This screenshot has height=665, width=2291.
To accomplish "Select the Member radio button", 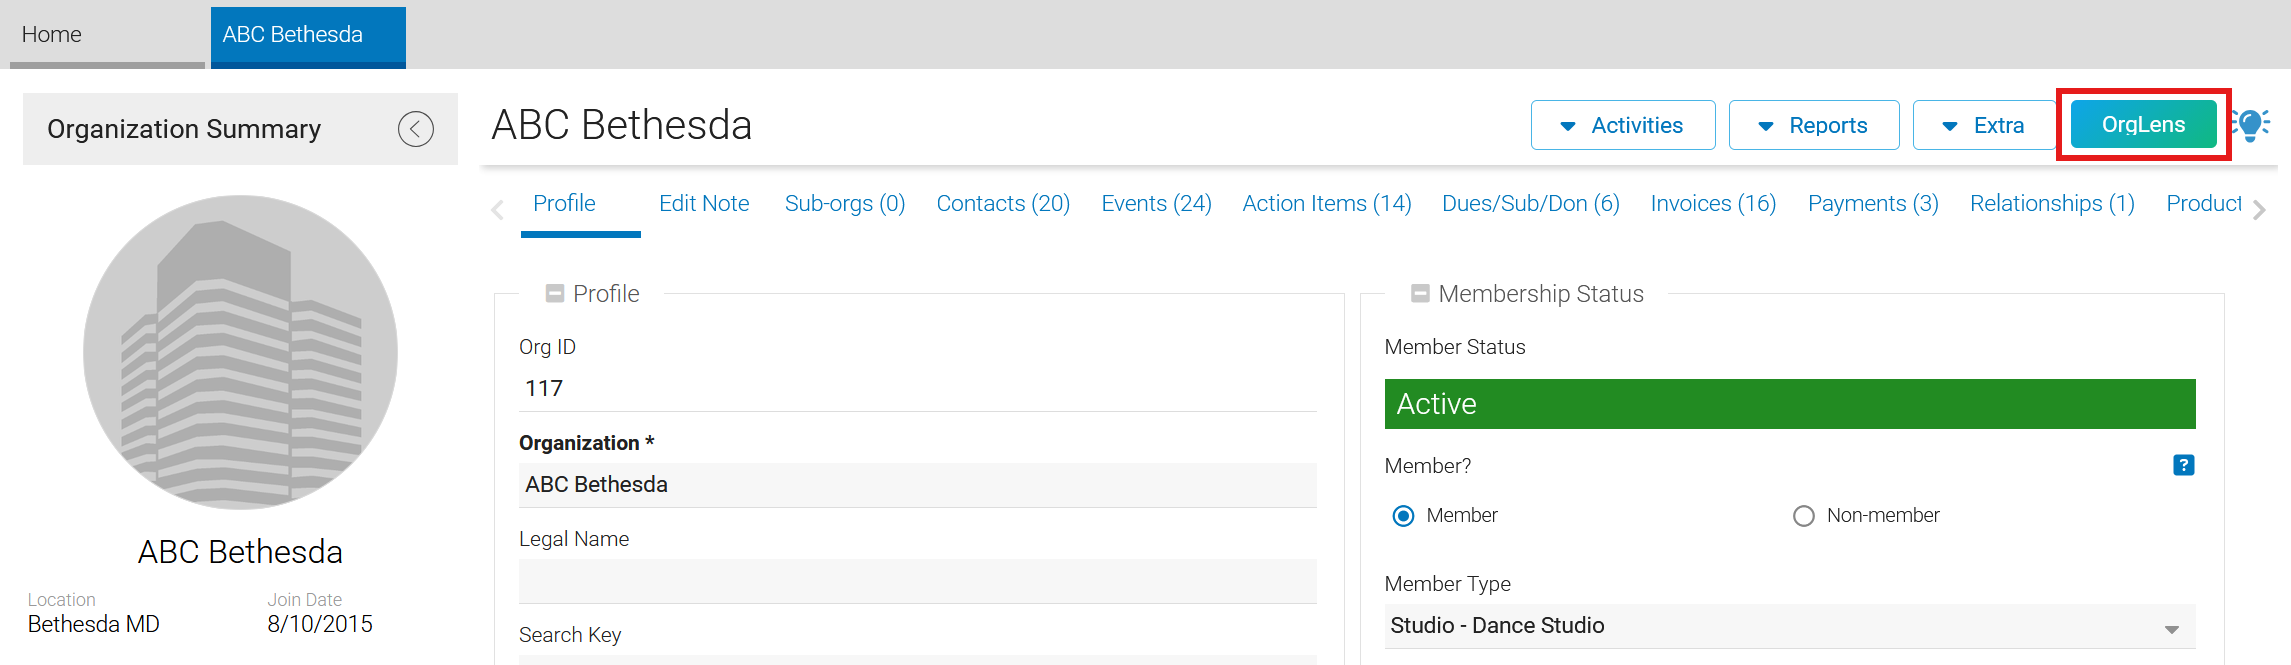I will pos(1404,516).
